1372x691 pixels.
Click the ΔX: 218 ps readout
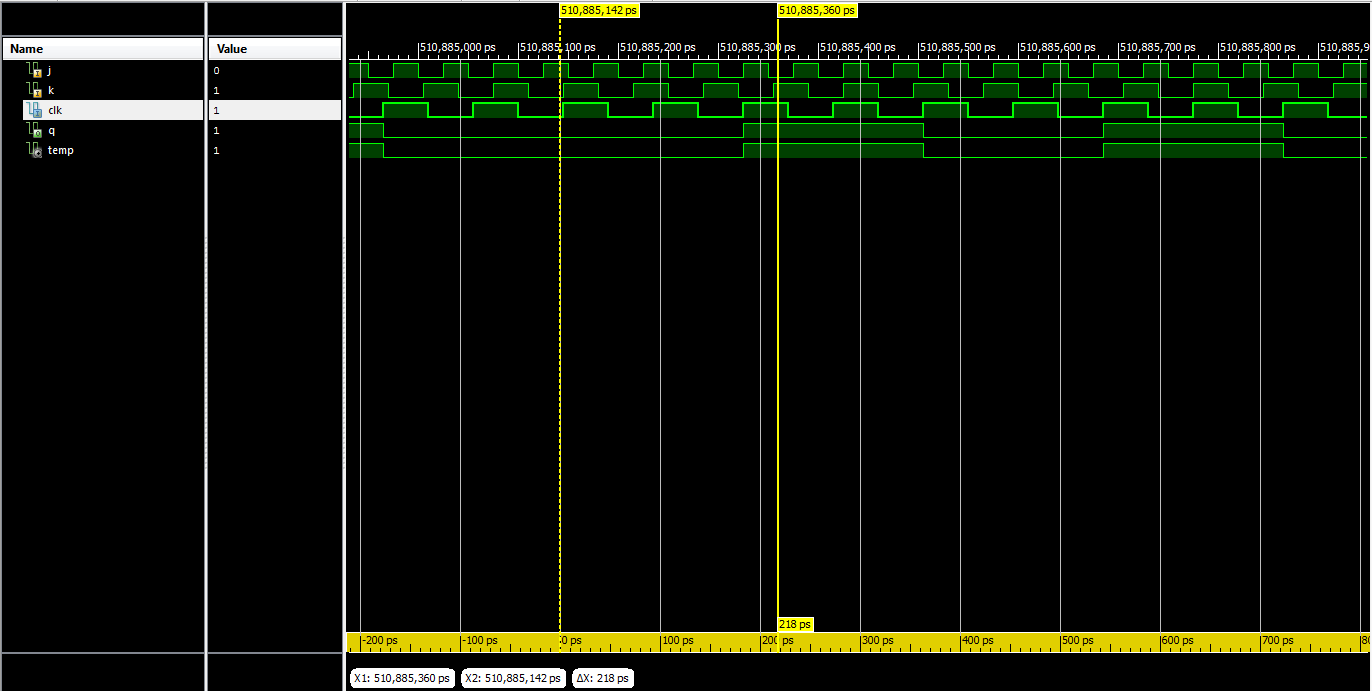[x=603, y=678]
